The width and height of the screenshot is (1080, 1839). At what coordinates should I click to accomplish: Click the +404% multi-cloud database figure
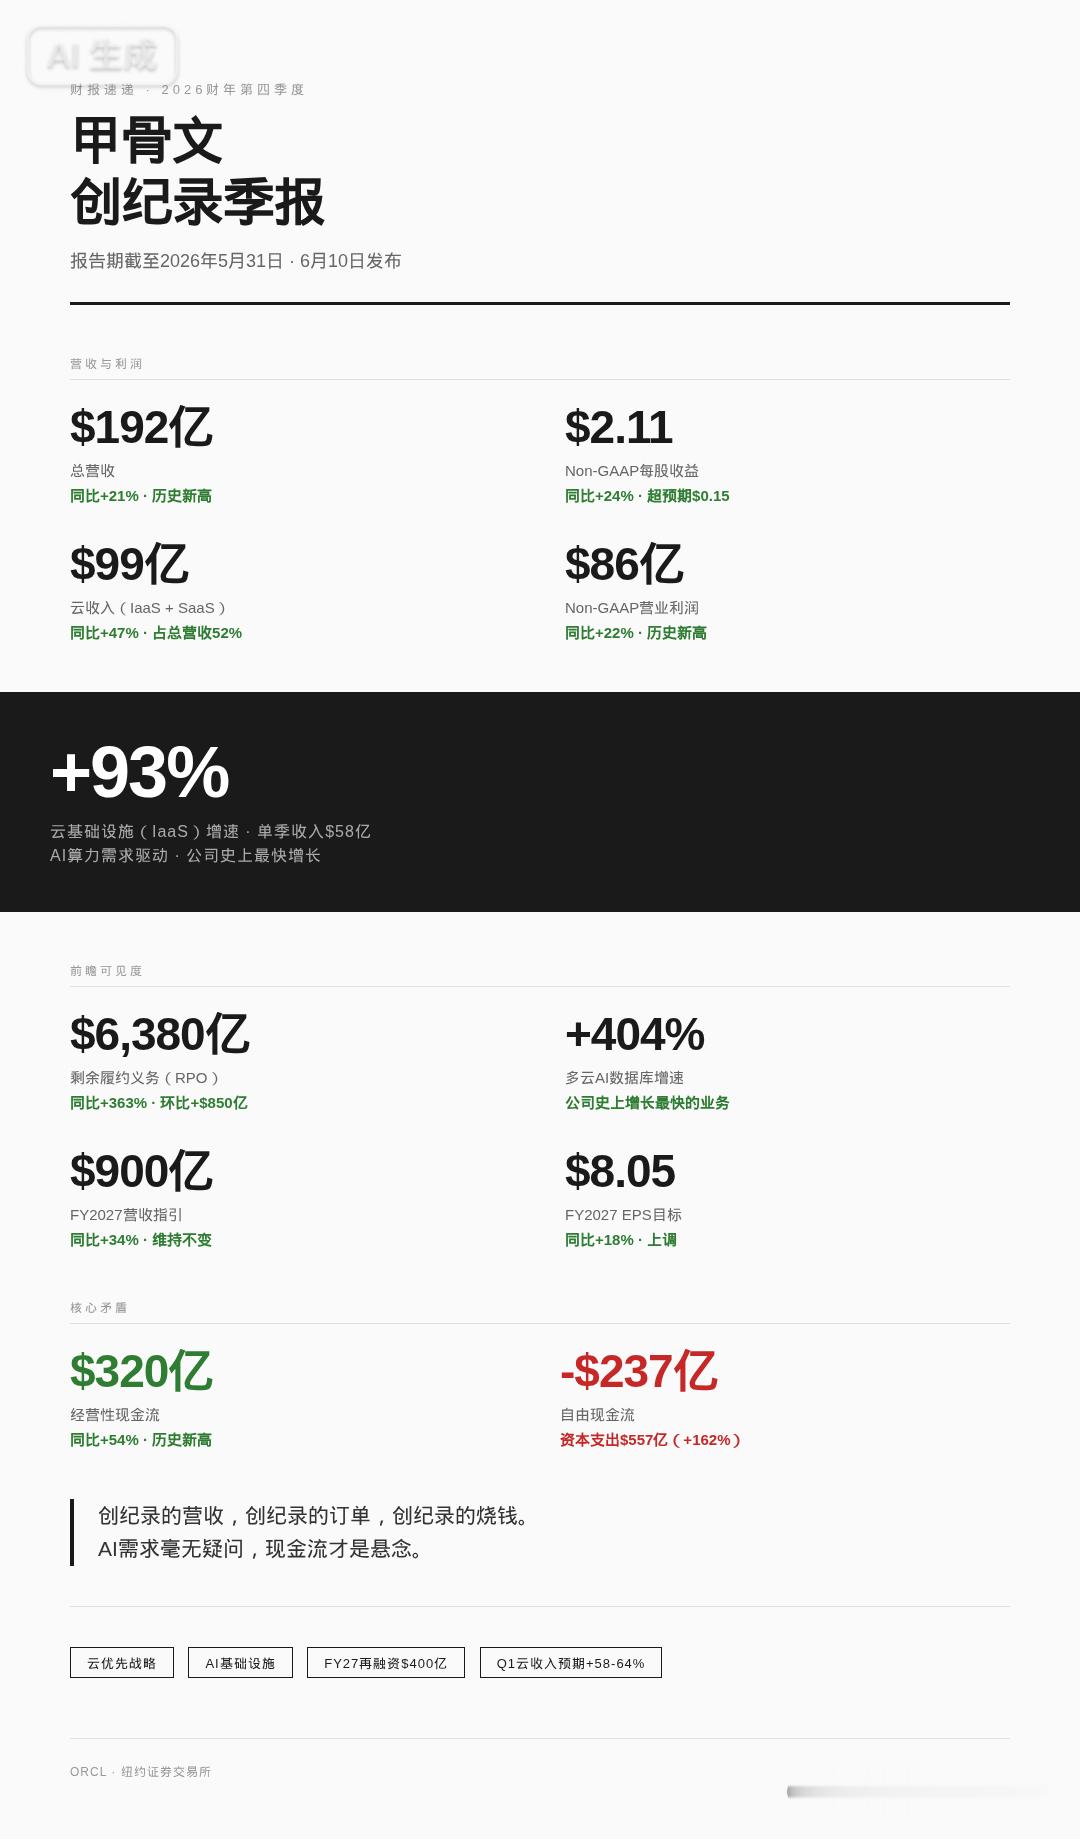click(x=635, y=1034)
